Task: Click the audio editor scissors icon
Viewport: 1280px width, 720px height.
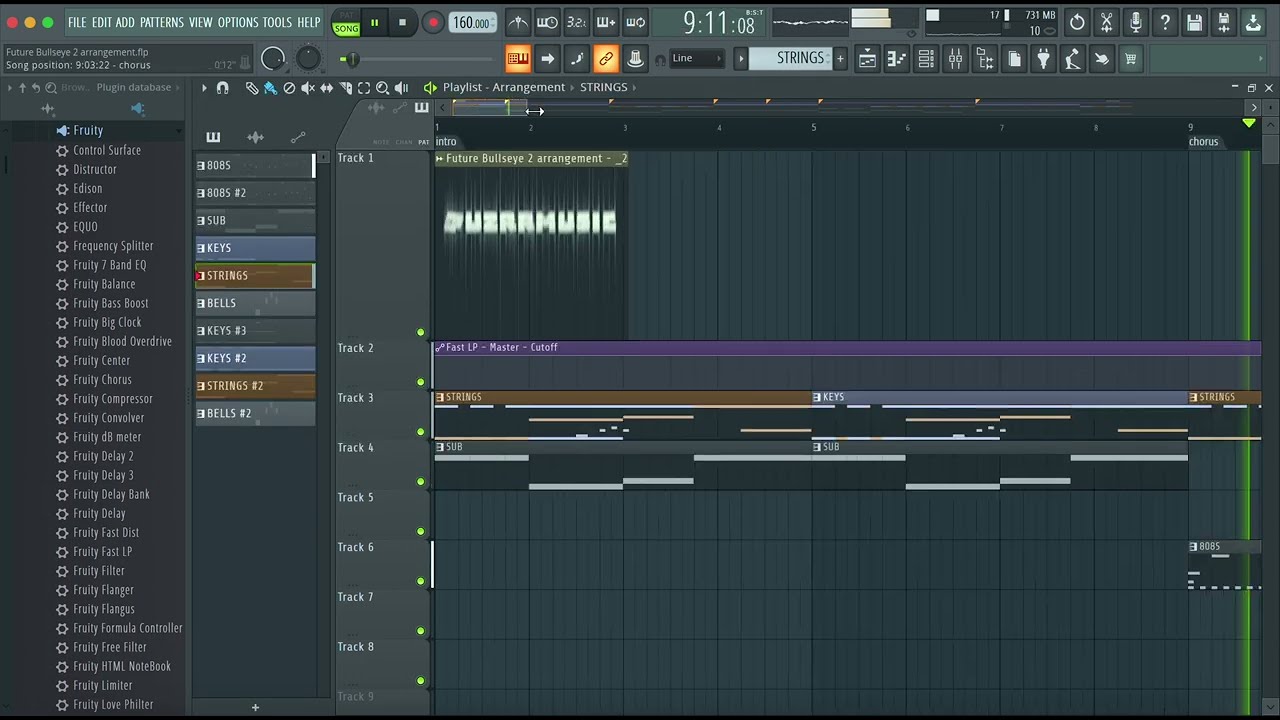Action: 1106,22
